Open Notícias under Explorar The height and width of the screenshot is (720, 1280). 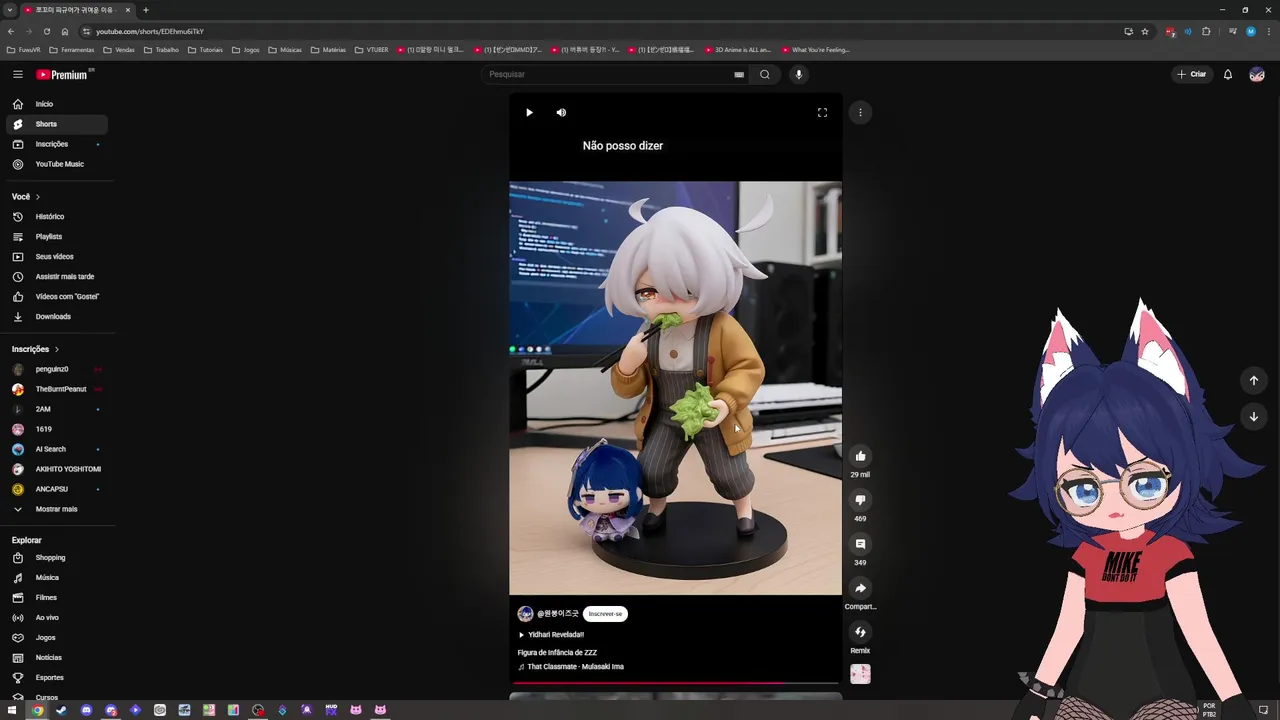coord(57,658)
